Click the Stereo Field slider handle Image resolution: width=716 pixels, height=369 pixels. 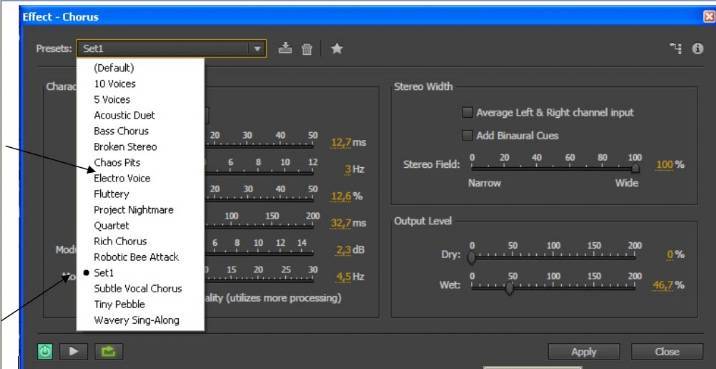pyautogui.click(x=635, y=169)
